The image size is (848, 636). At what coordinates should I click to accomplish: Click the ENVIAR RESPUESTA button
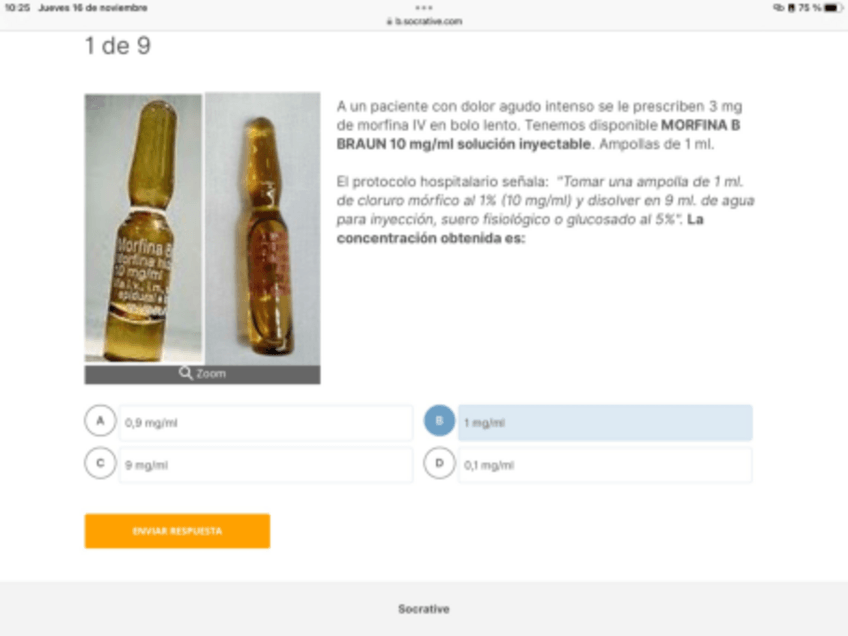click(177, 531)
